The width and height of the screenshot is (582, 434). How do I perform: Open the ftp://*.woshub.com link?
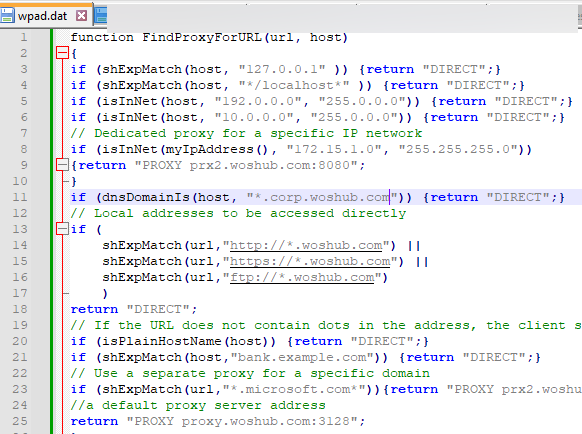[x=302, y=277]
